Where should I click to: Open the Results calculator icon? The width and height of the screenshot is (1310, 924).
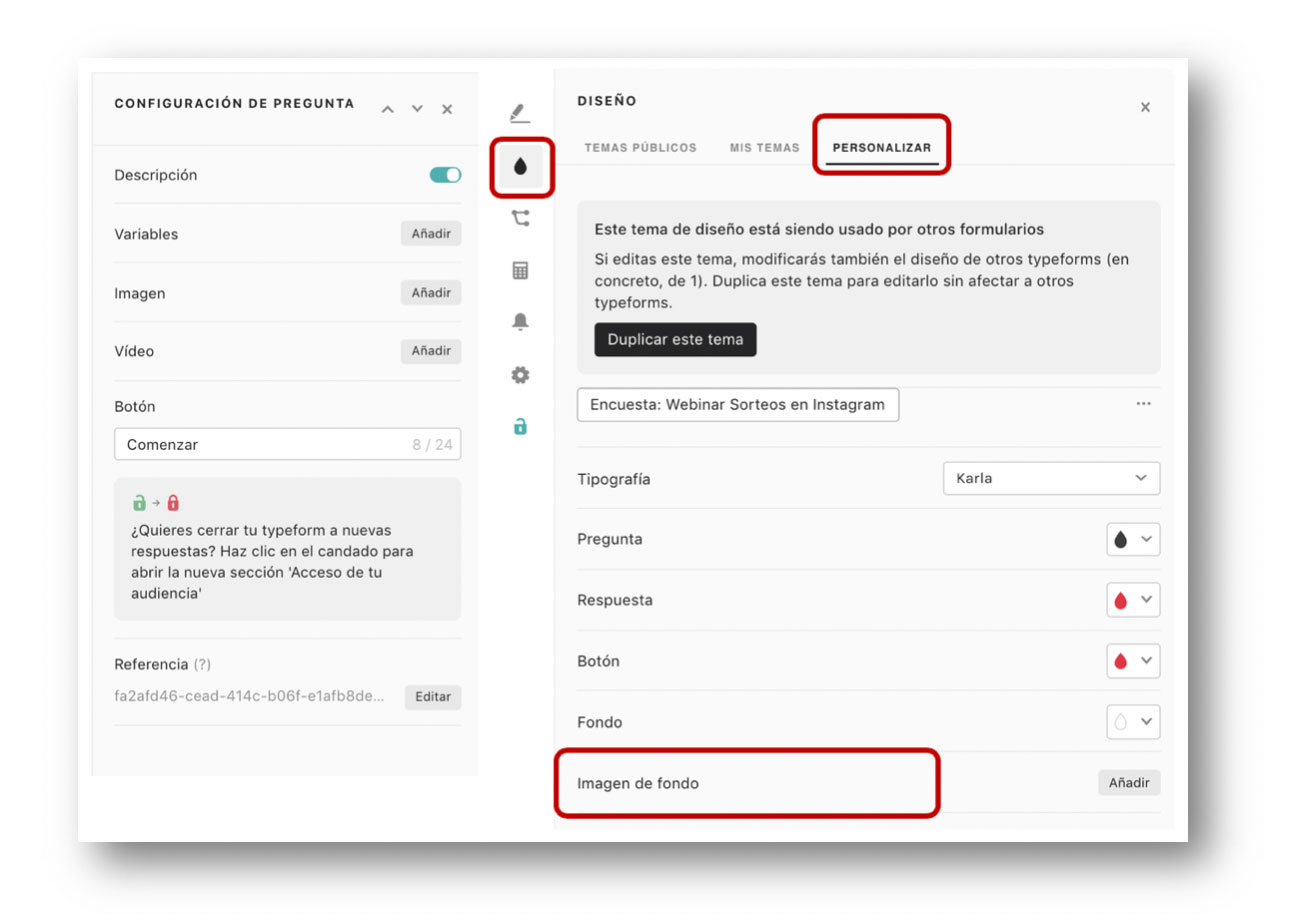[x=520, y=270]
